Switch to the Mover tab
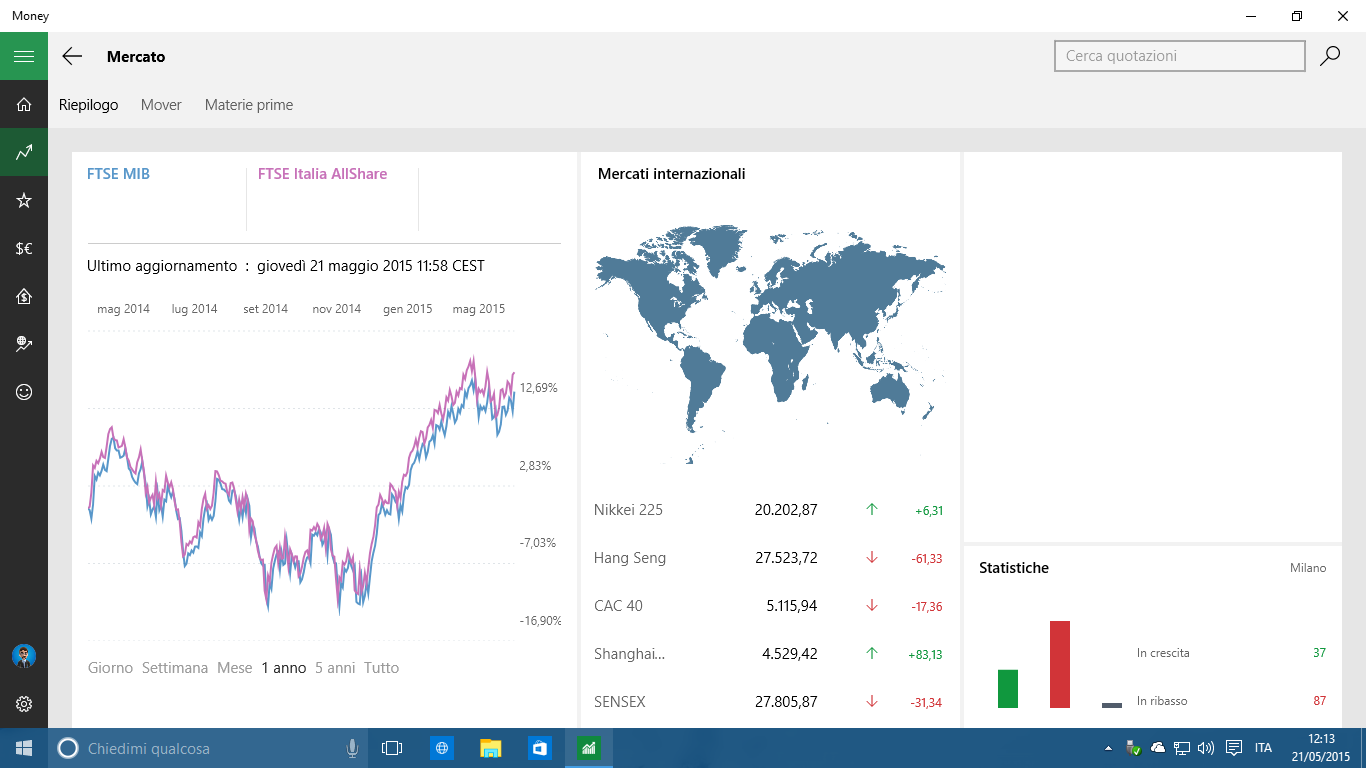Image resolution: width=1366 pixels, height=768 pixels. pos(161,104)
